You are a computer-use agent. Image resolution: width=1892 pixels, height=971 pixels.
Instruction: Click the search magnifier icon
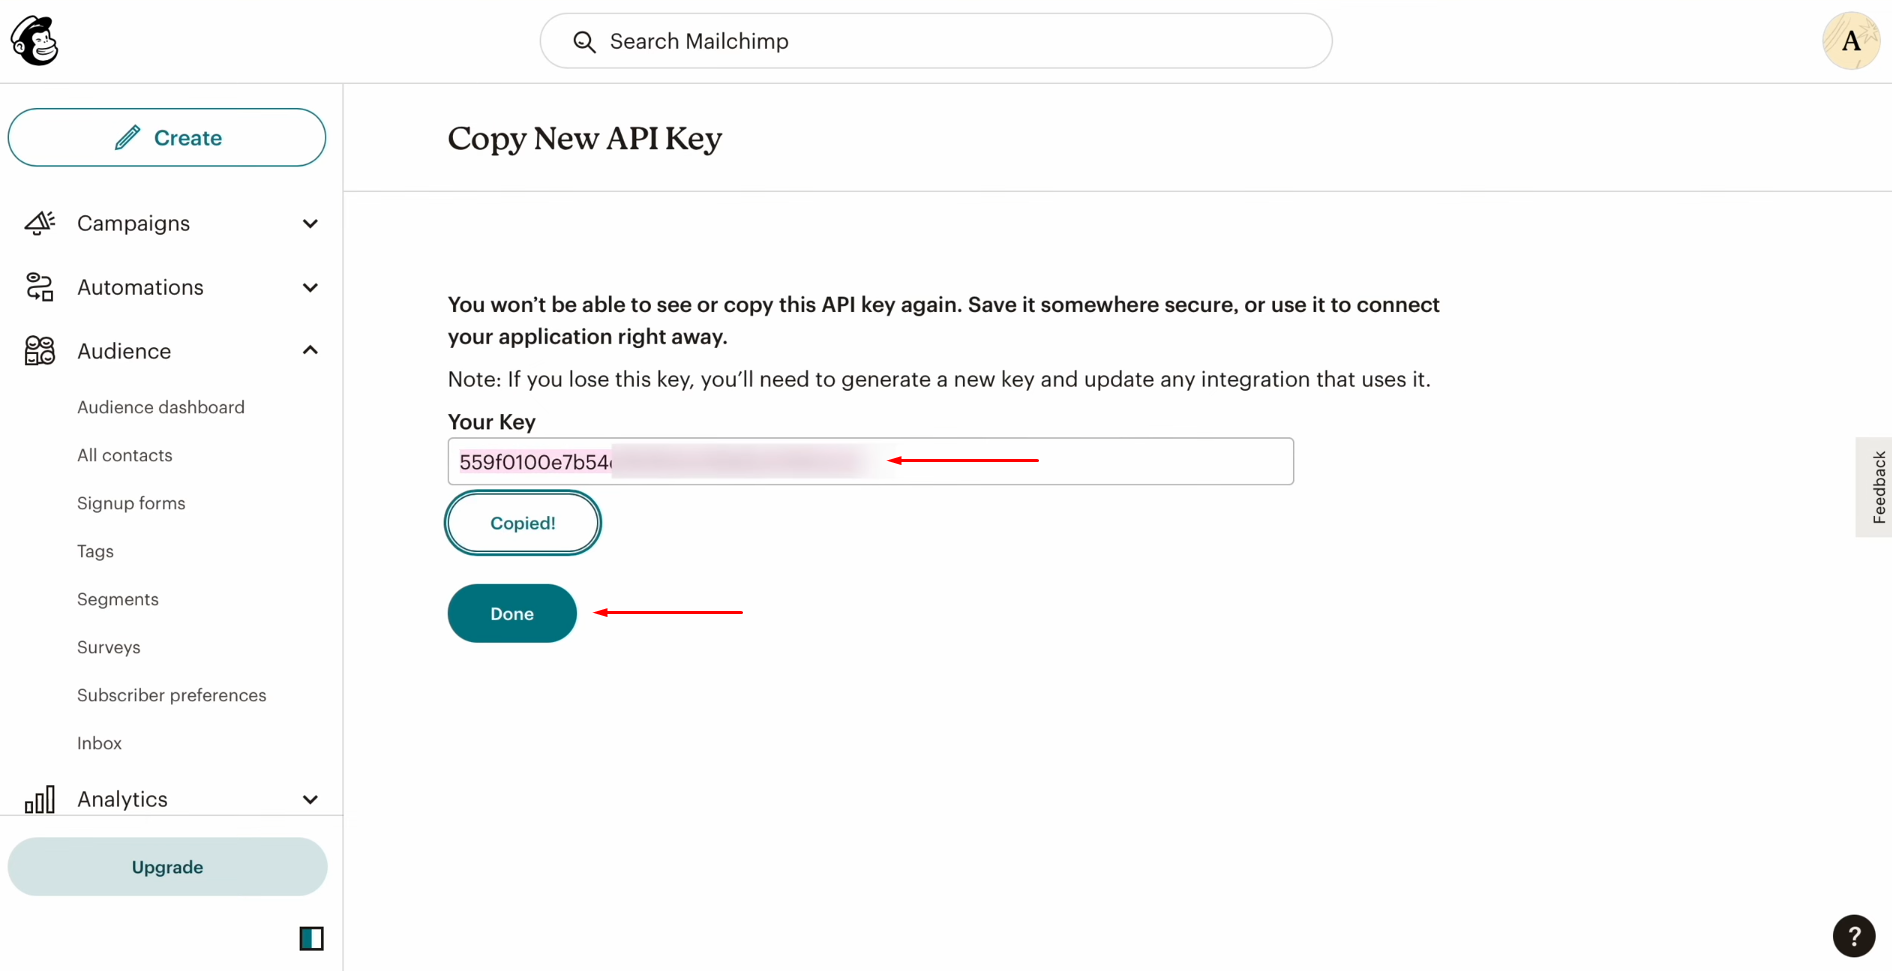pyautogui.click(x=584, y=42)
